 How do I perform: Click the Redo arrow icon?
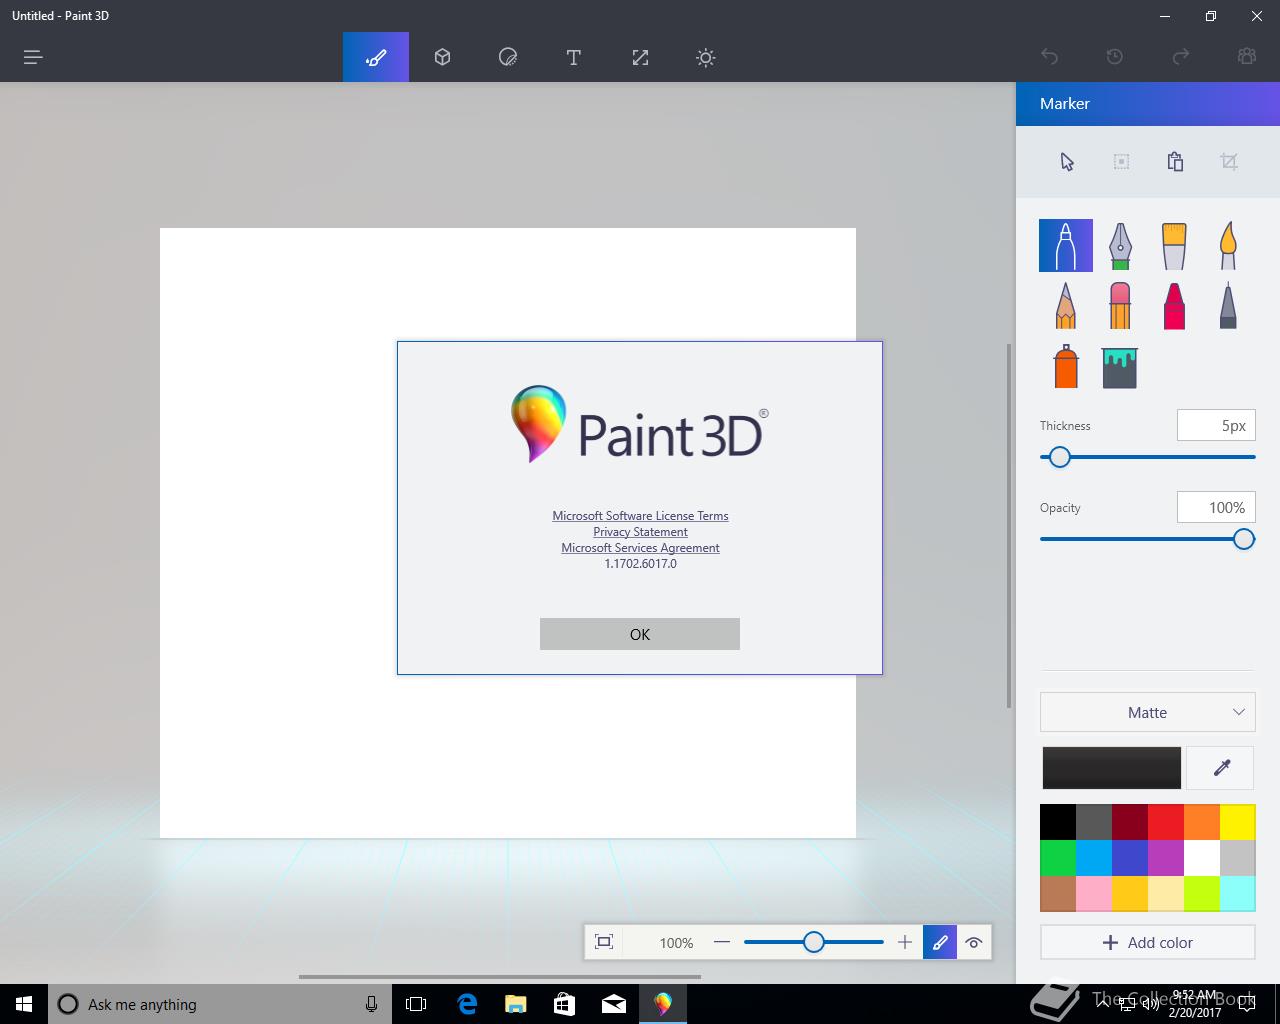pos(1181,57)
